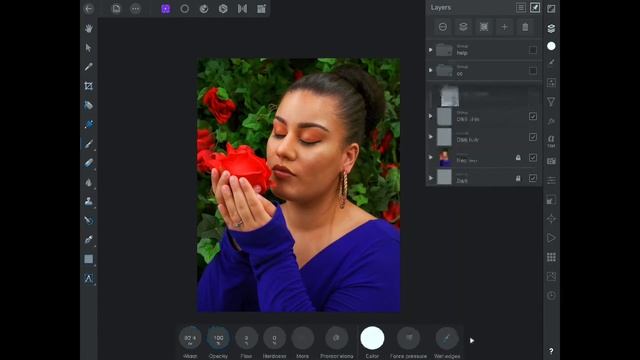Group layers with stack button
This screenshot has width=640, height=360.
tap(463, 27)
